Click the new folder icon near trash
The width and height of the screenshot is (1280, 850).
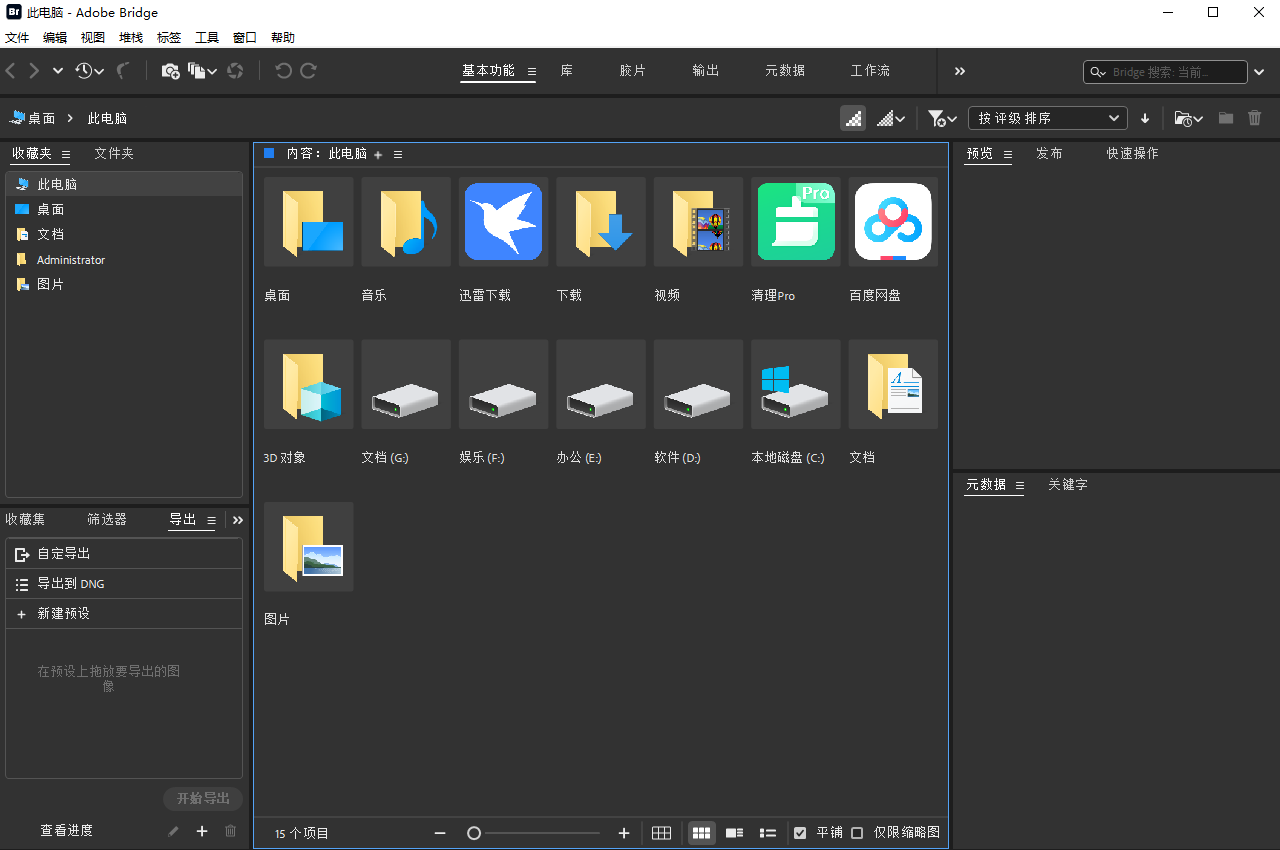pyautogui.click(x=1226, y=118)
